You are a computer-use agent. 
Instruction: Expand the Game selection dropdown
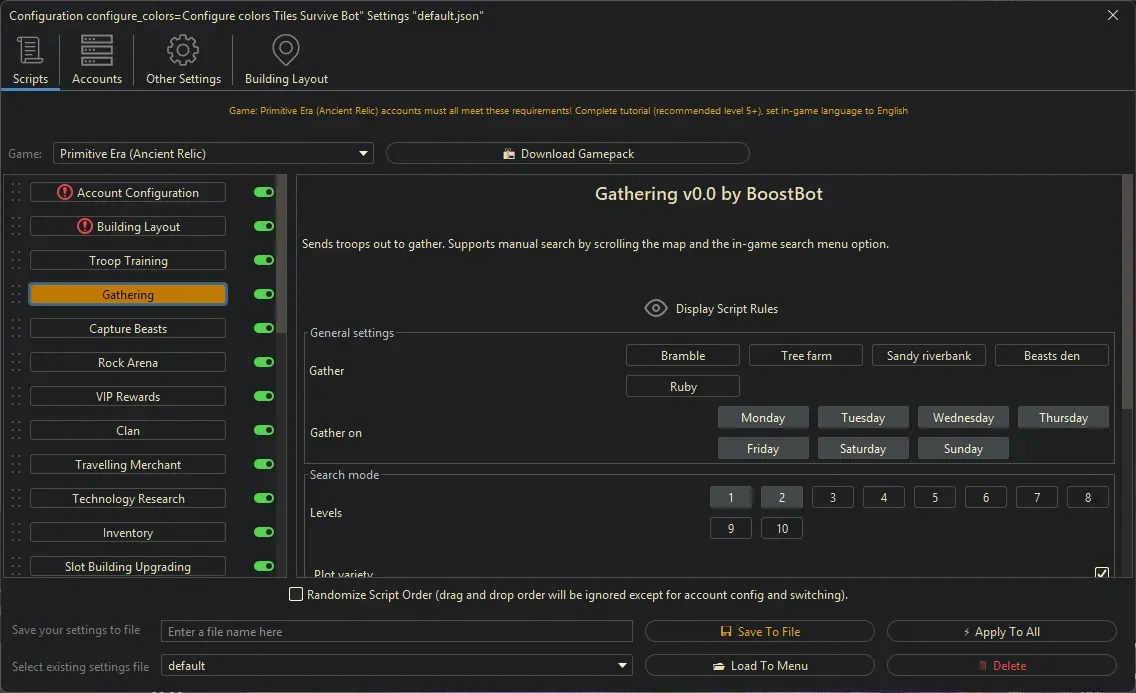click(363, 154)
